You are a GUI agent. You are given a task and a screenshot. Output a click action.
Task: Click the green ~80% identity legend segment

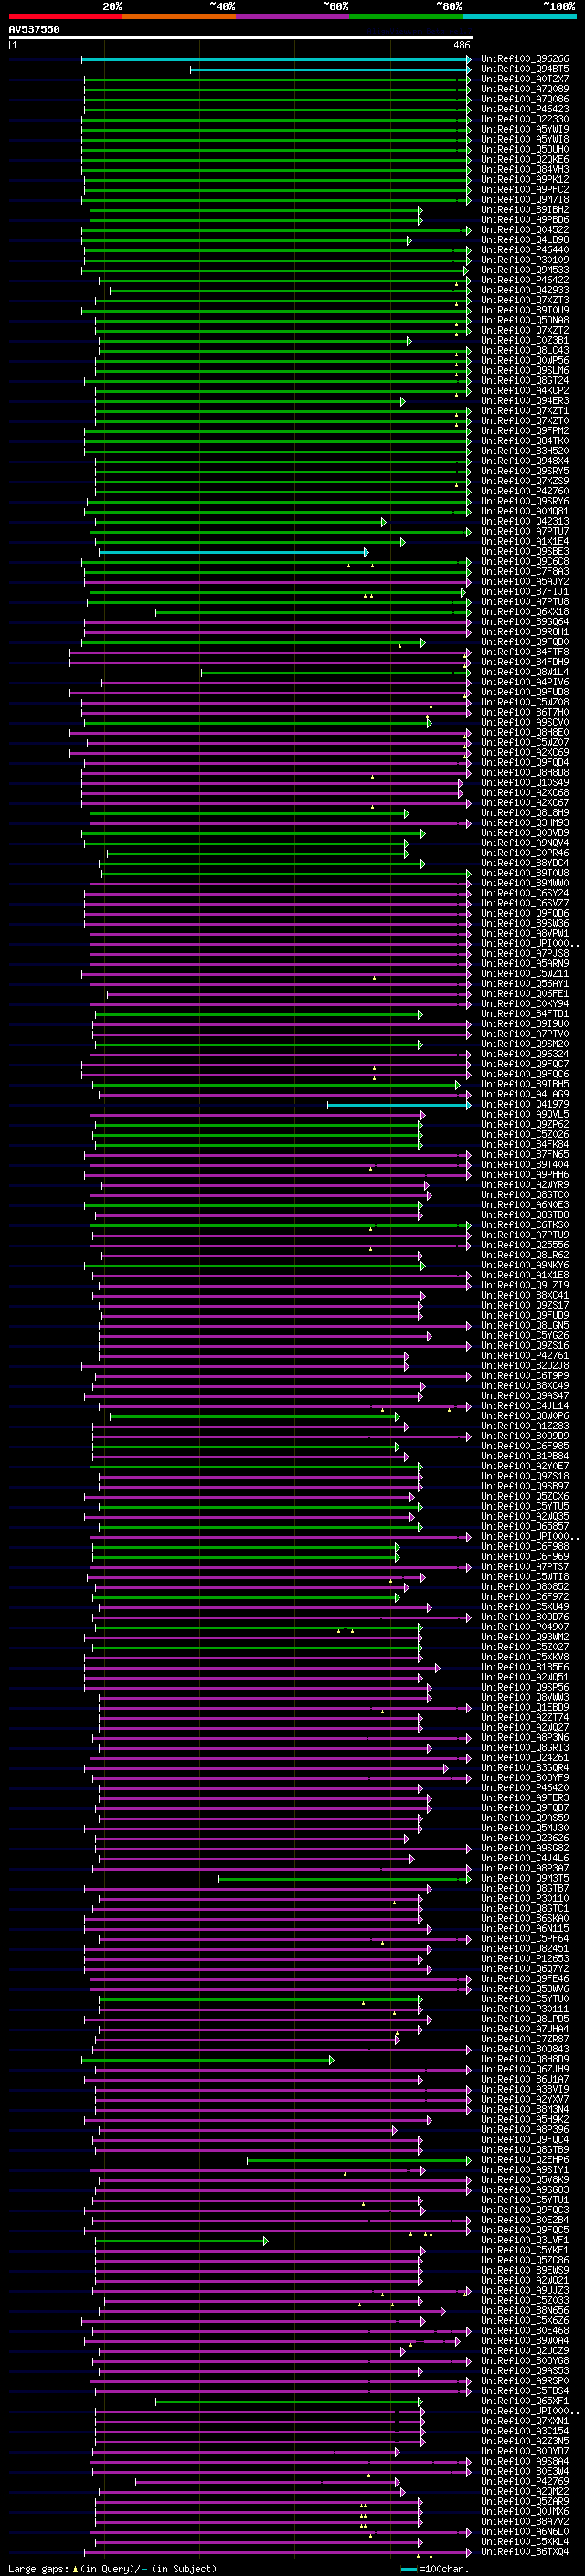(x=406, y=16)
